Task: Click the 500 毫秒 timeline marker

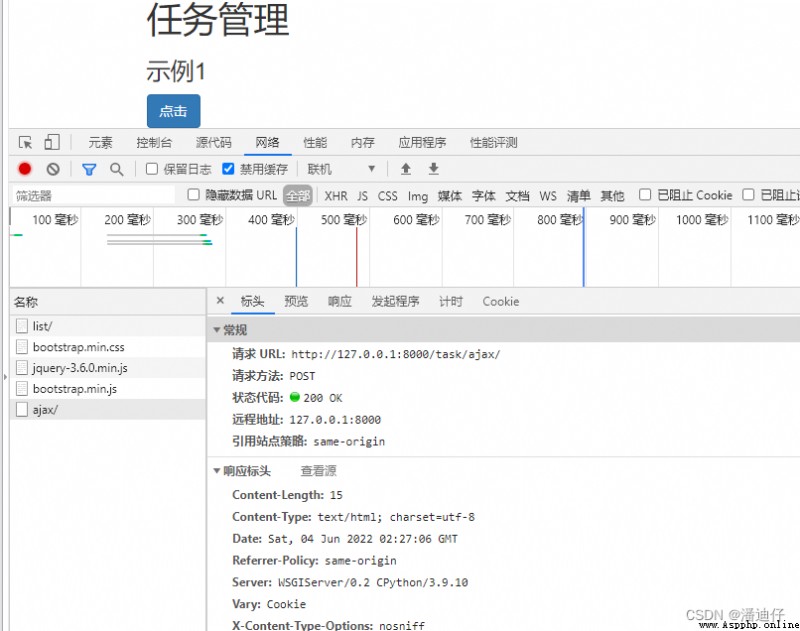Action: (344, 220)
